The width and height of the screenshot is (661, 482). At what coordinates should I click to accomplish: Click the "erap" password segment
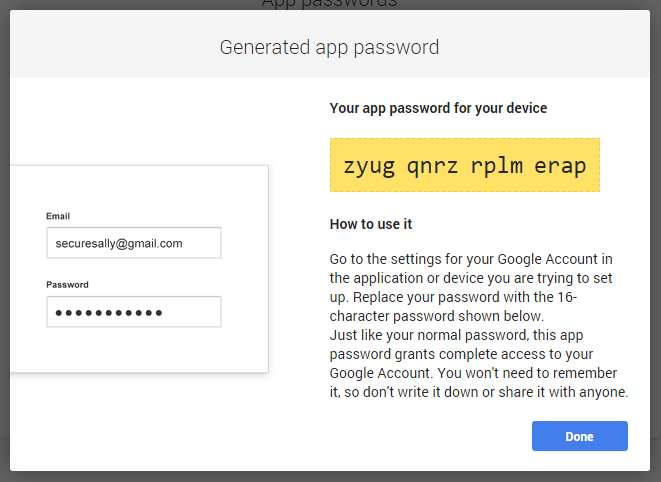click(x=560, y=165)
